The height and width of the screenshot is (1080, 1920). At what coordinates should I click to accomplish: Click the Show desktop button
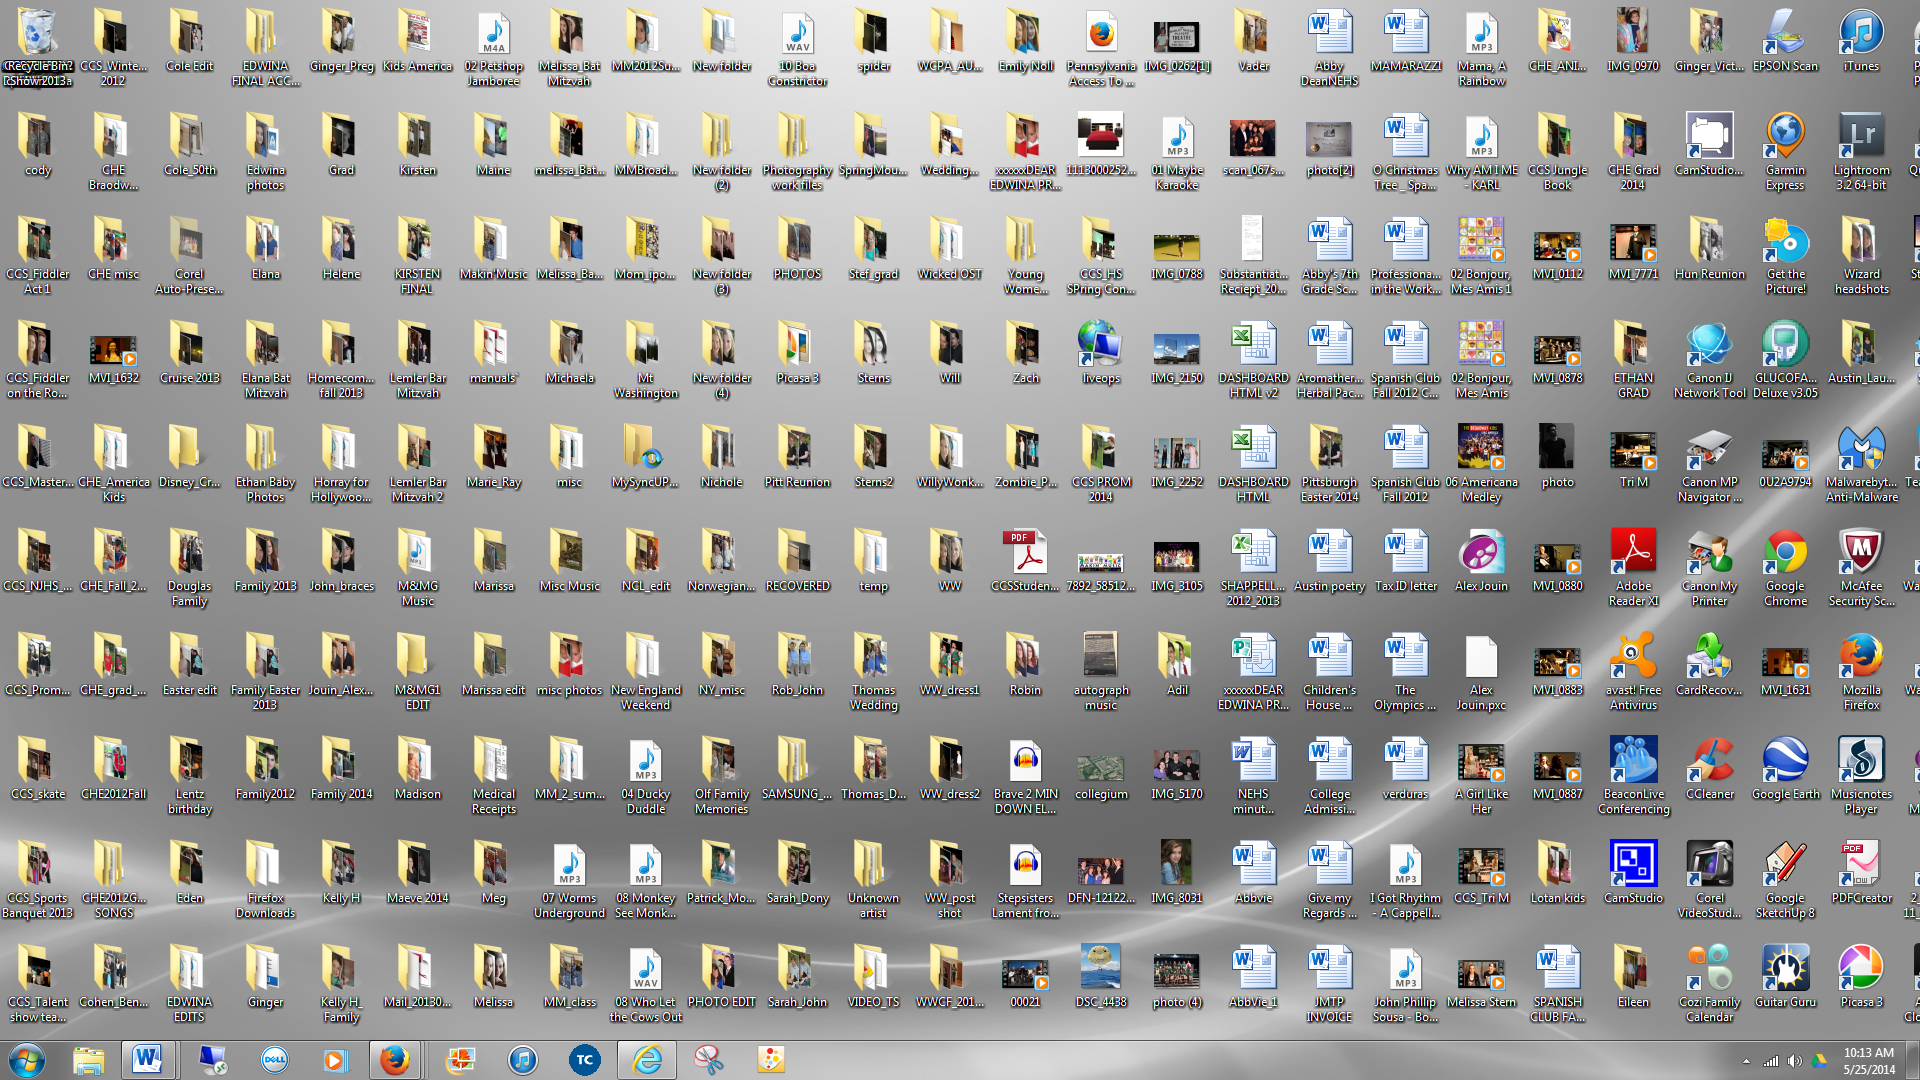pos(1914,1060)
